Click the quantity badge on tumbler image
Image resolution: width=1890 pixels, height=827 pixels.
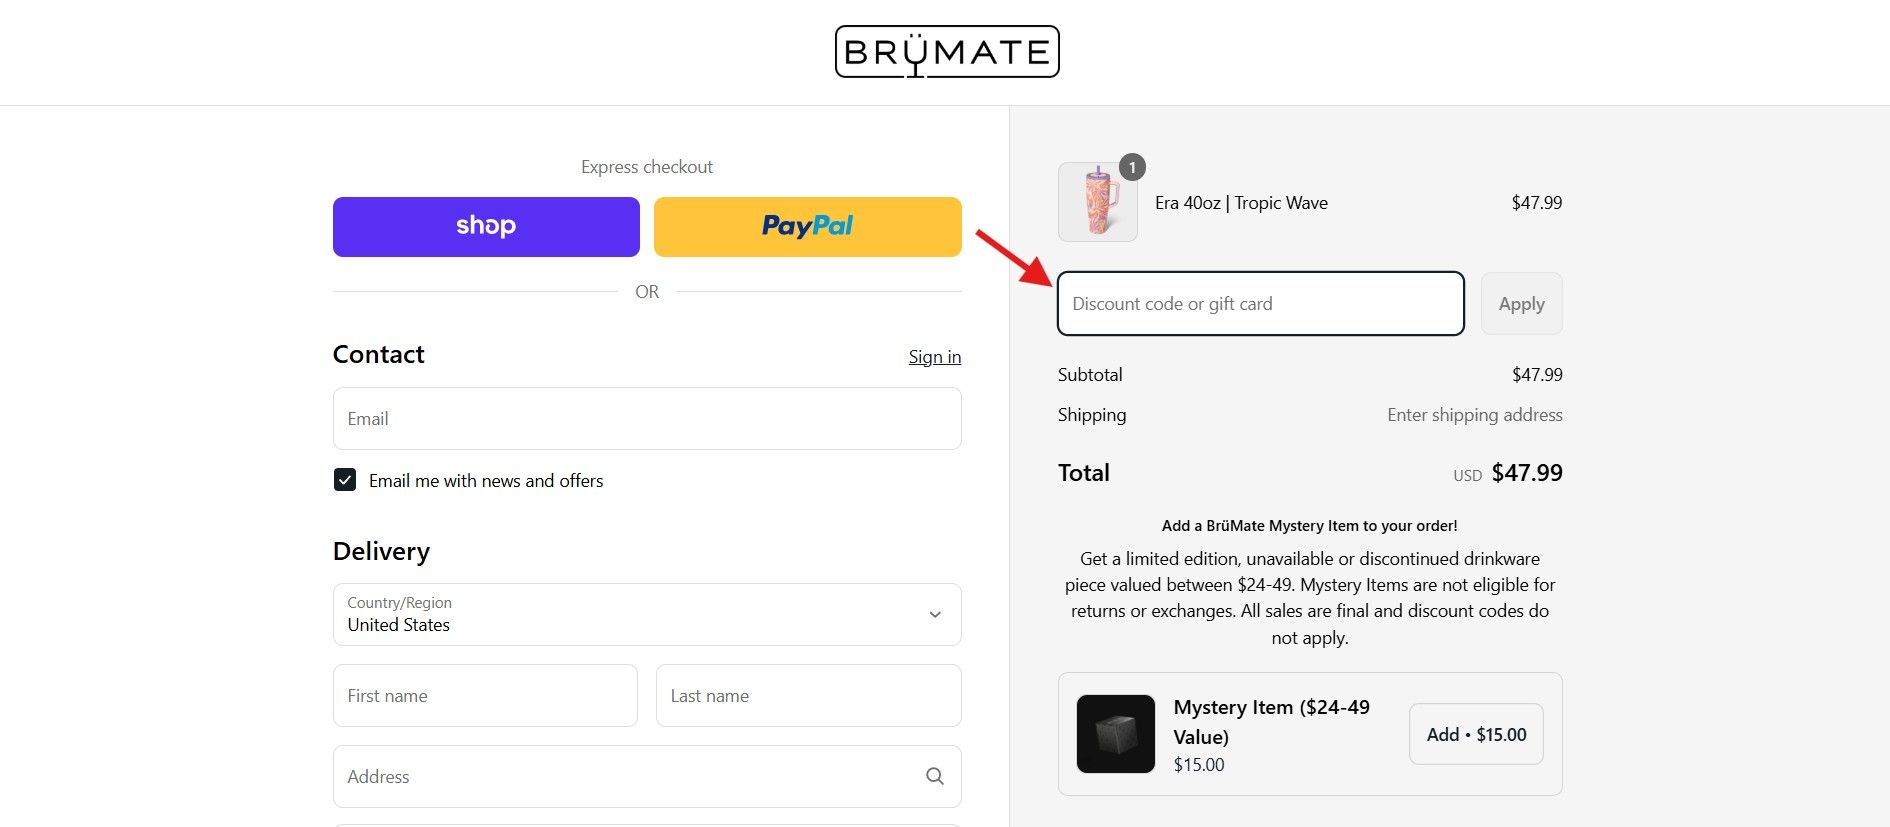(1132, 168)
